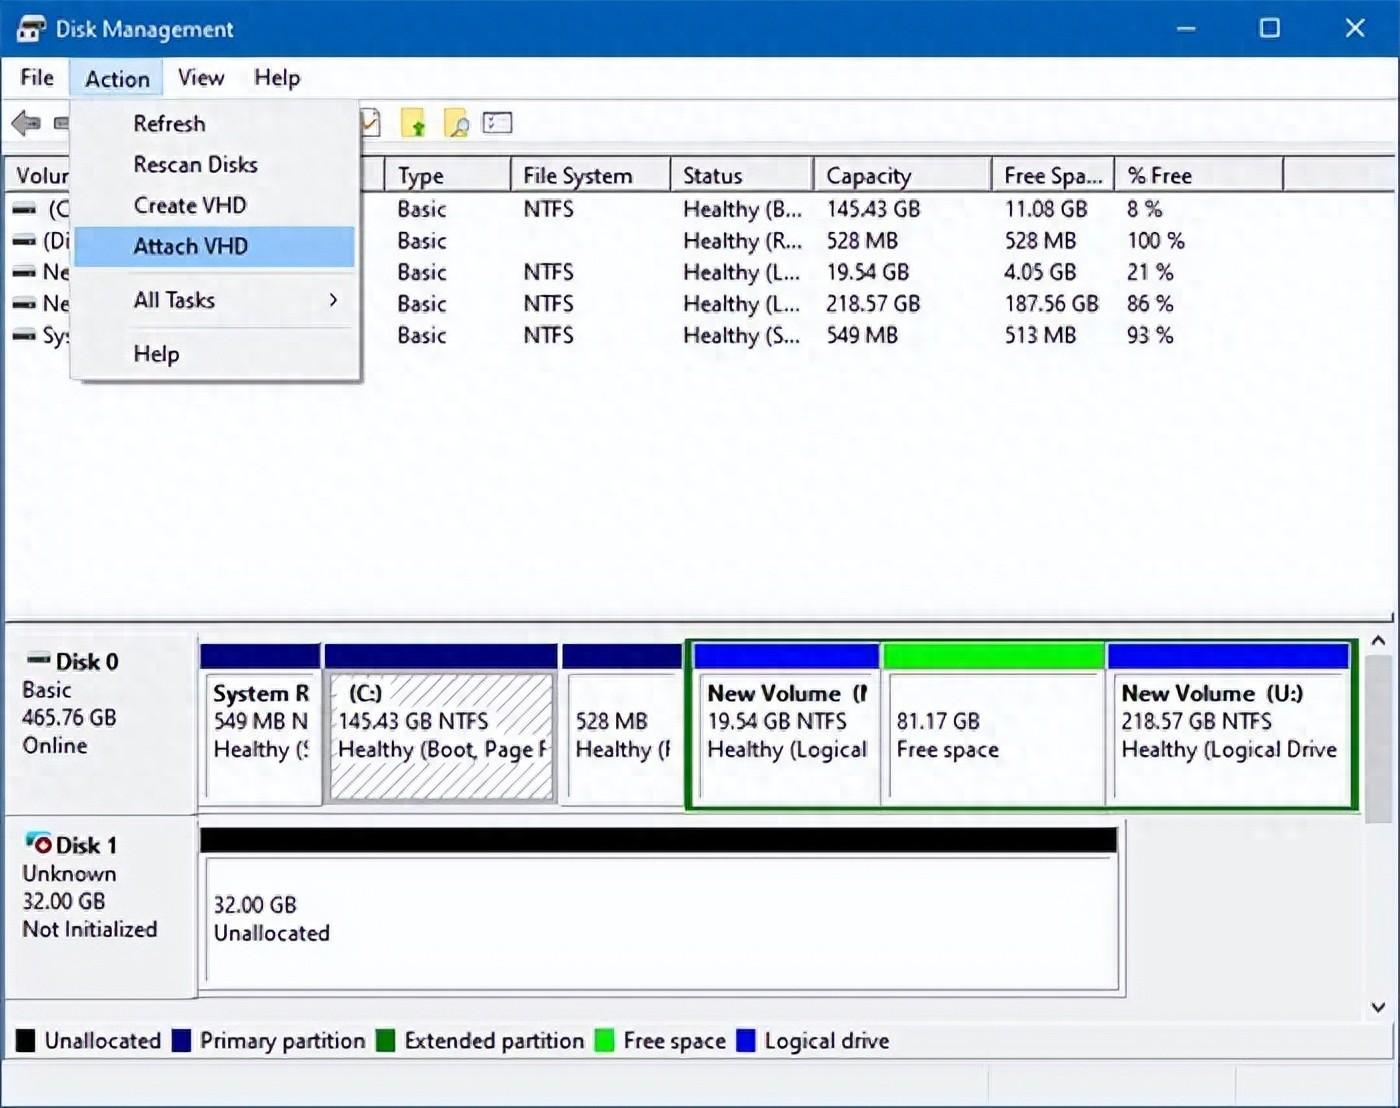1400x1108 pixels.
Task: Click the scrollbar down arrow in disk pane
Action: pyautogui.click(x=1378, y=1007)
